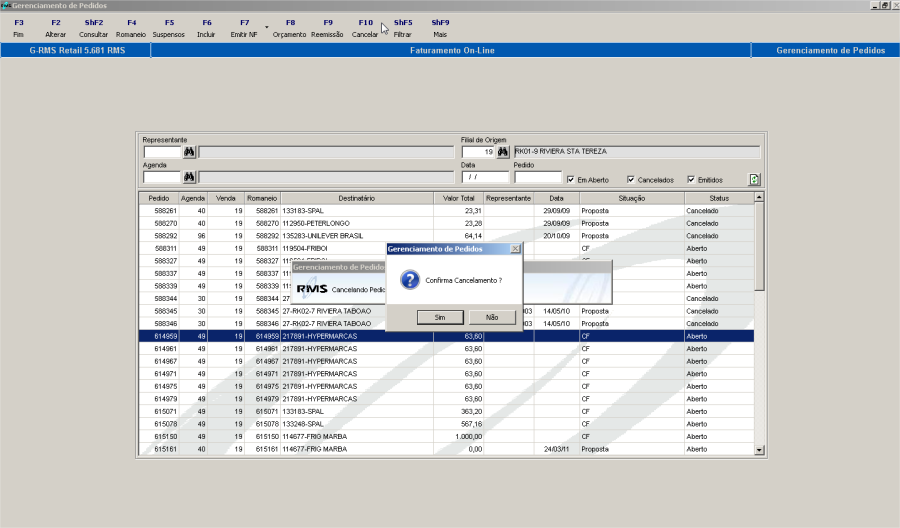Sort by the Romaneio column header
This screenshot has height=528, width=900.
coord(262,199)
